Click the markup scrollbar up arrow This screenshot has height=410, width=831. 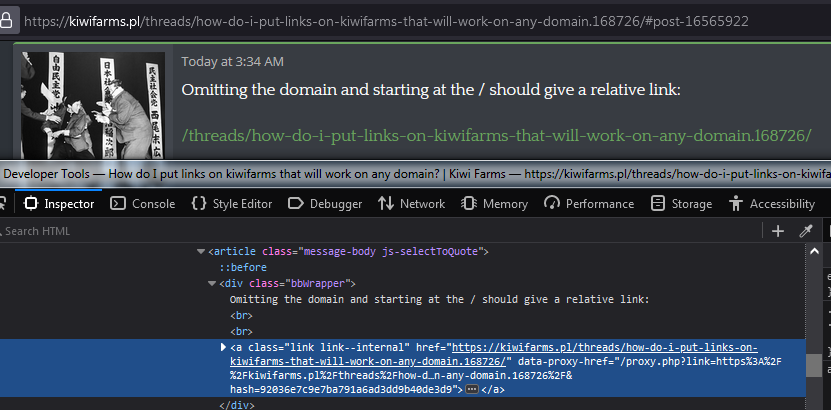click(814, 252)
